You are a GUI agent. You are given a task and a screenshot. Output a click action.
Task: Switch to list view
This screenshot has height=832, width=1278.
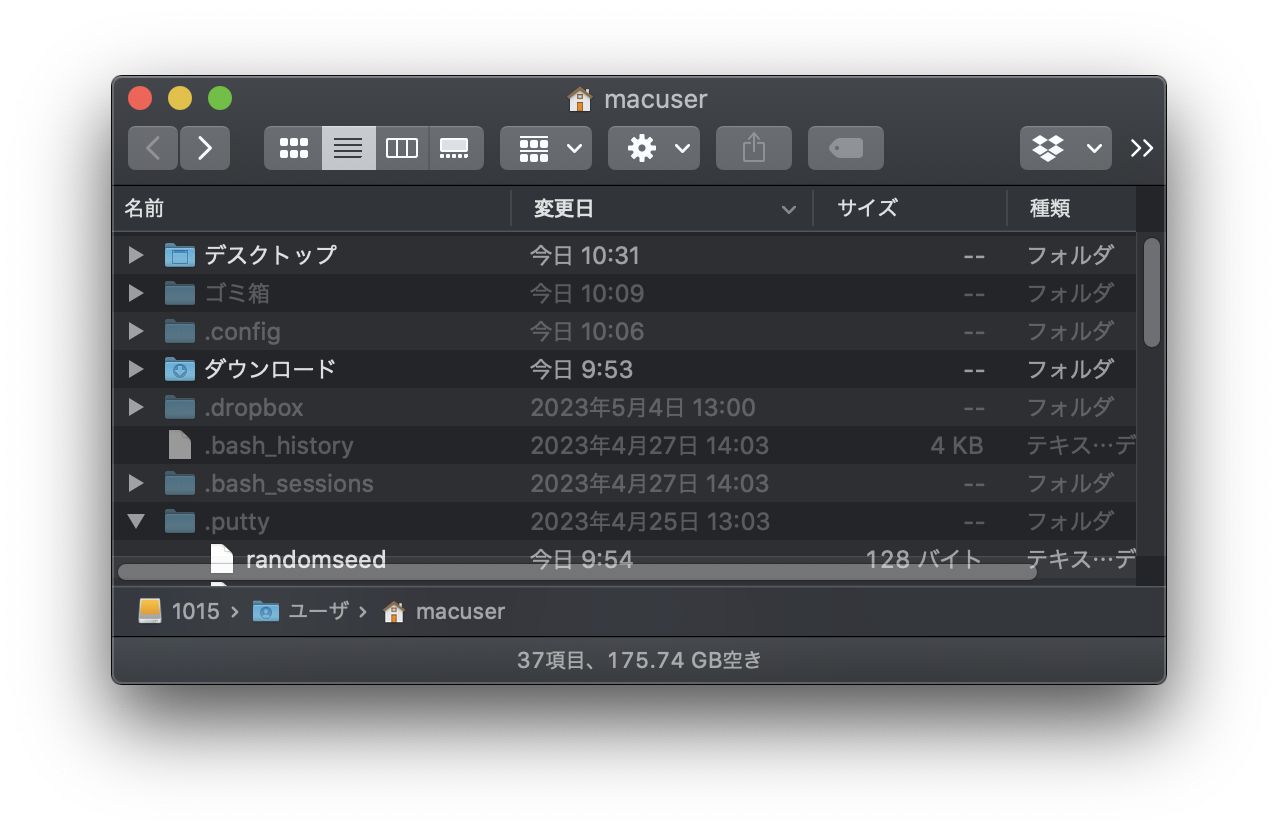[347, 147]
